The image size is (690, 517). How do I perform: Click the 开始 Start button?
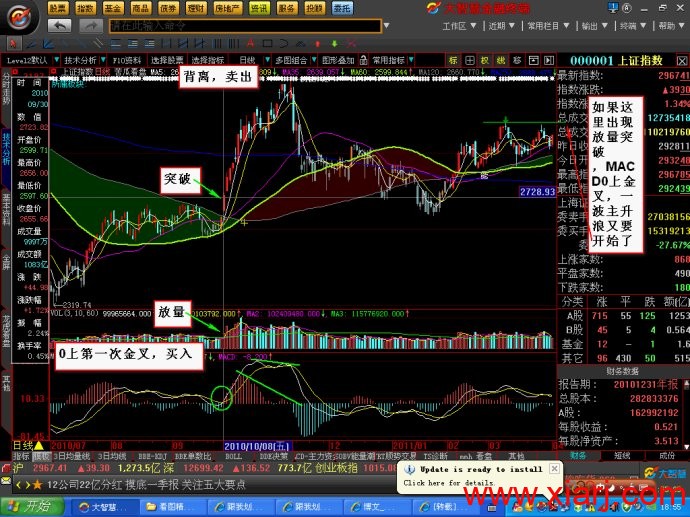point(32,507)
